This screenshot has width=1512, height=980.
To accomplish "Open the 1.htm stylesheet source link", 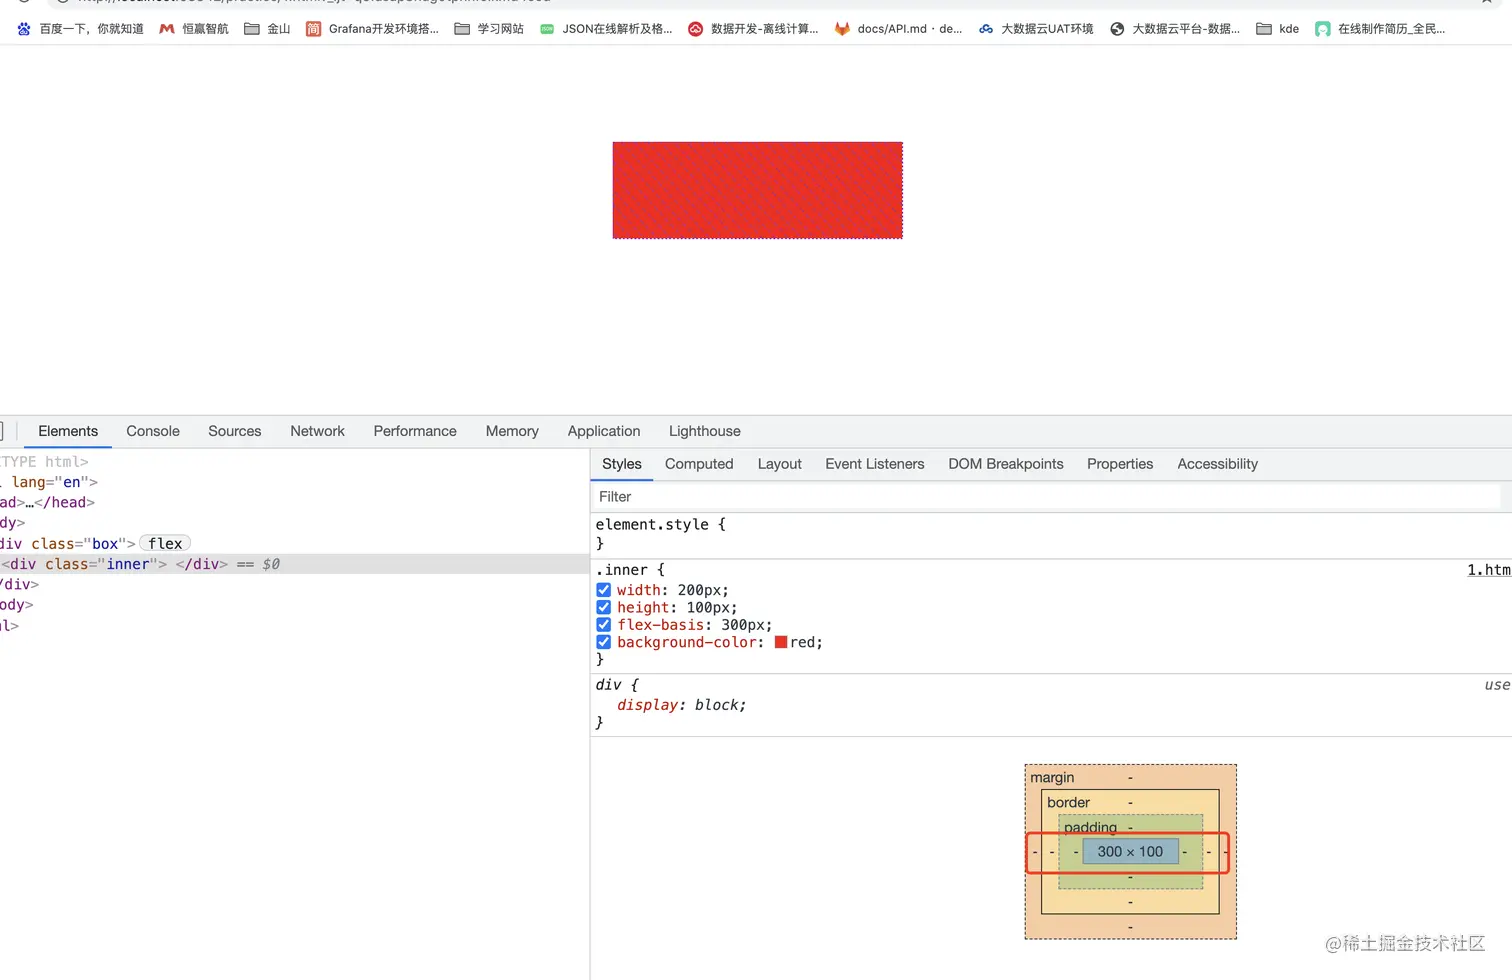I will (x=1489, y=570).
